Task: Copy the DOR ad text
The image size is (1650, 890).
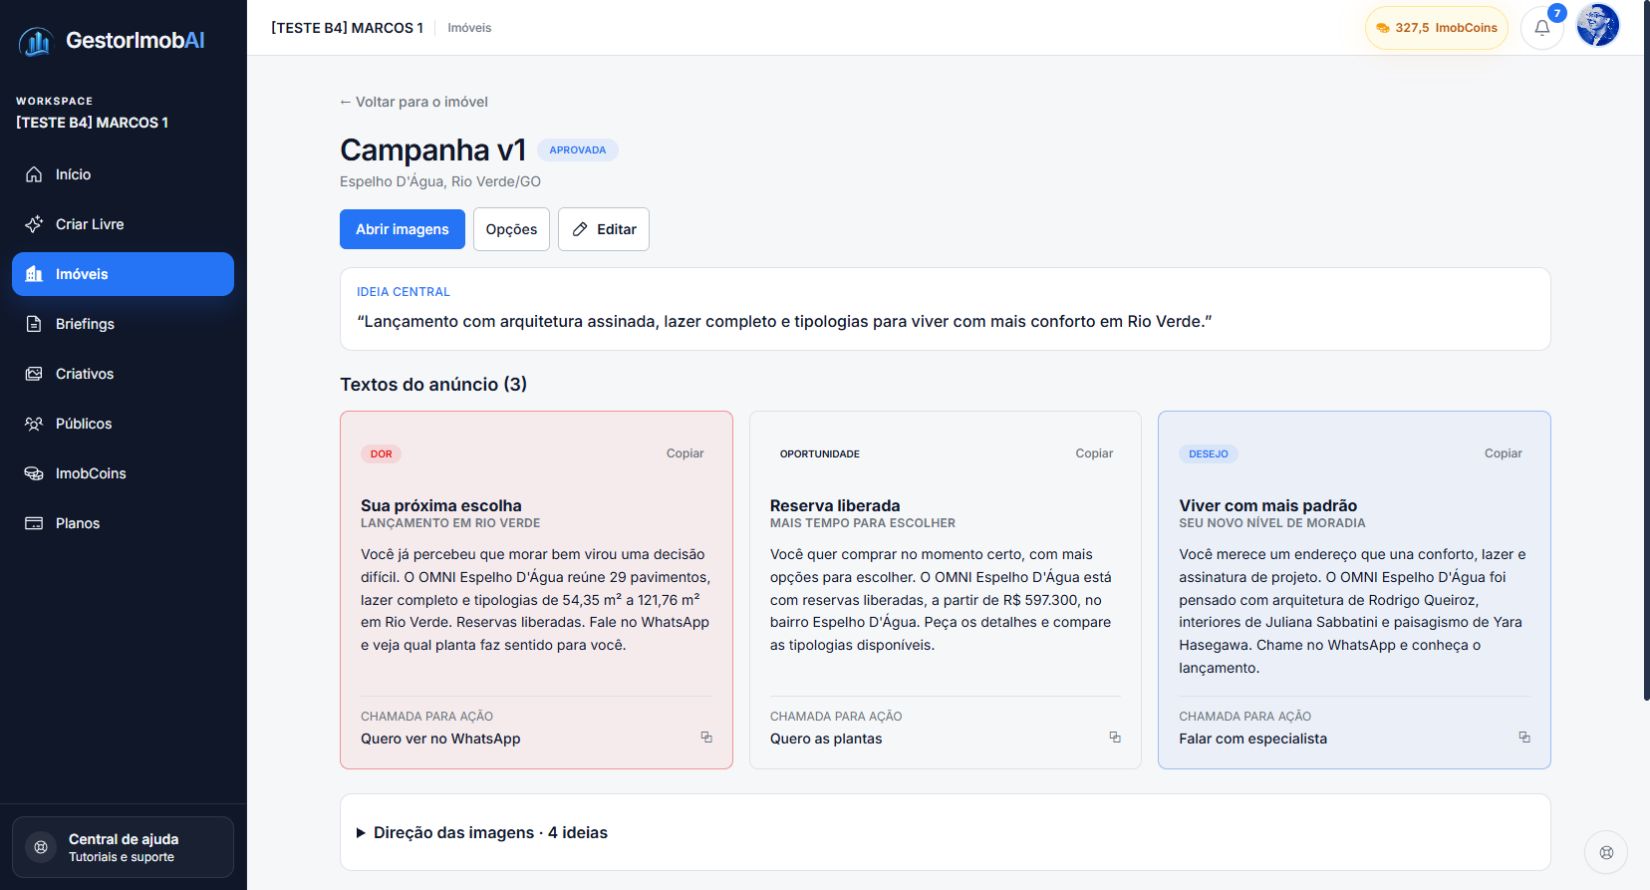Action: coord(685,453)
